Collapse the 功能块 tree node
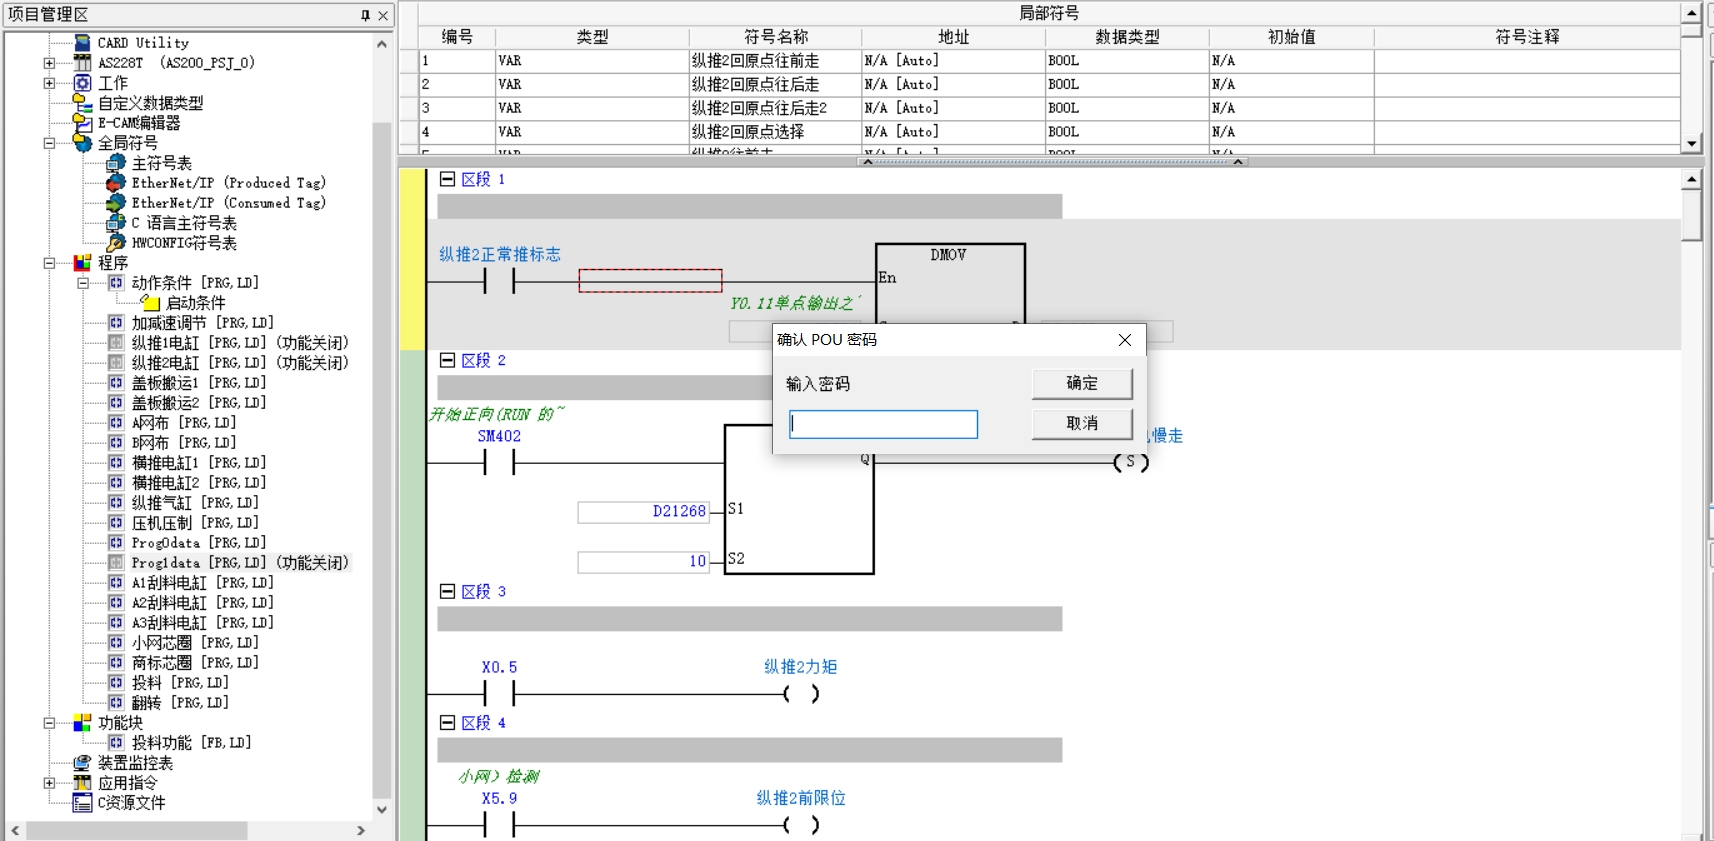This screenshot has height=841, width=1714. 49,723
